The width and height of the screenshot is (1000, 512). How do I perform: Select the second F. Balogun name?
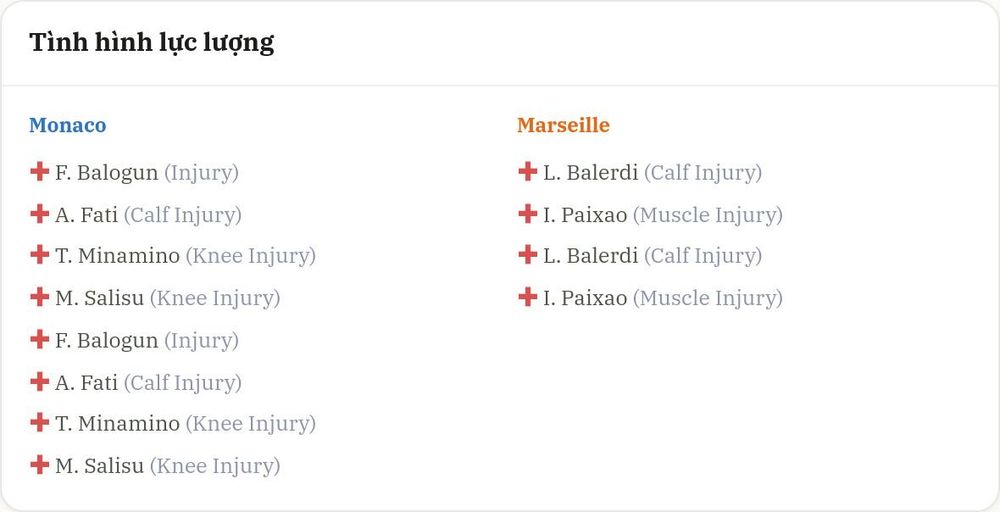(107, 340)
